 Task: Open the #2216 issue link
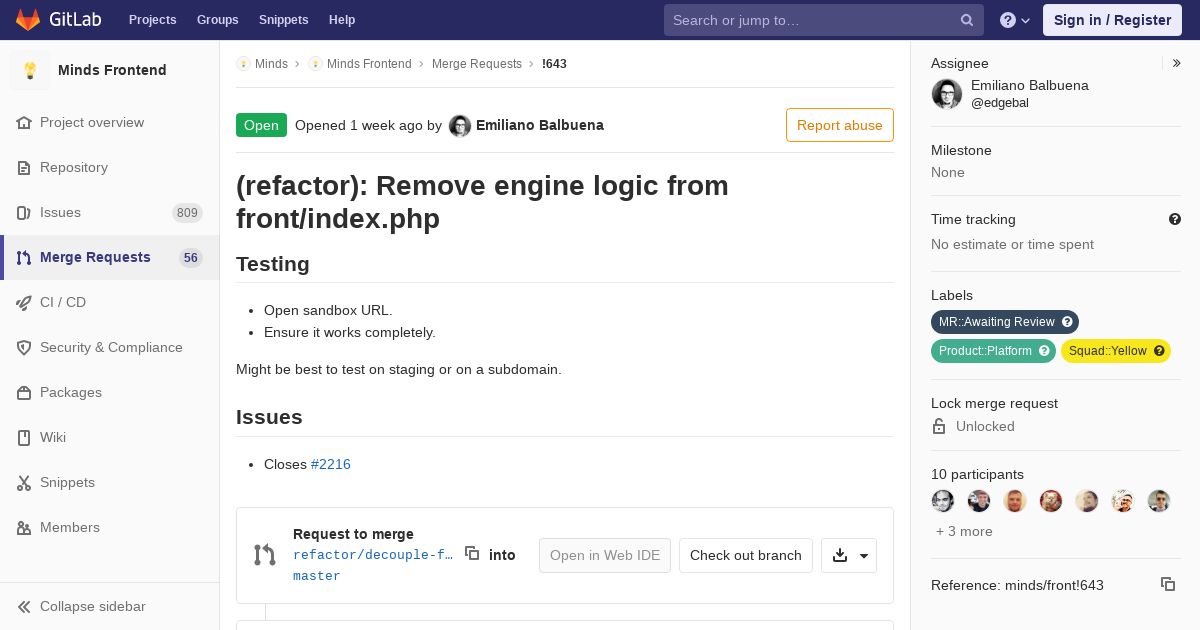331,464
